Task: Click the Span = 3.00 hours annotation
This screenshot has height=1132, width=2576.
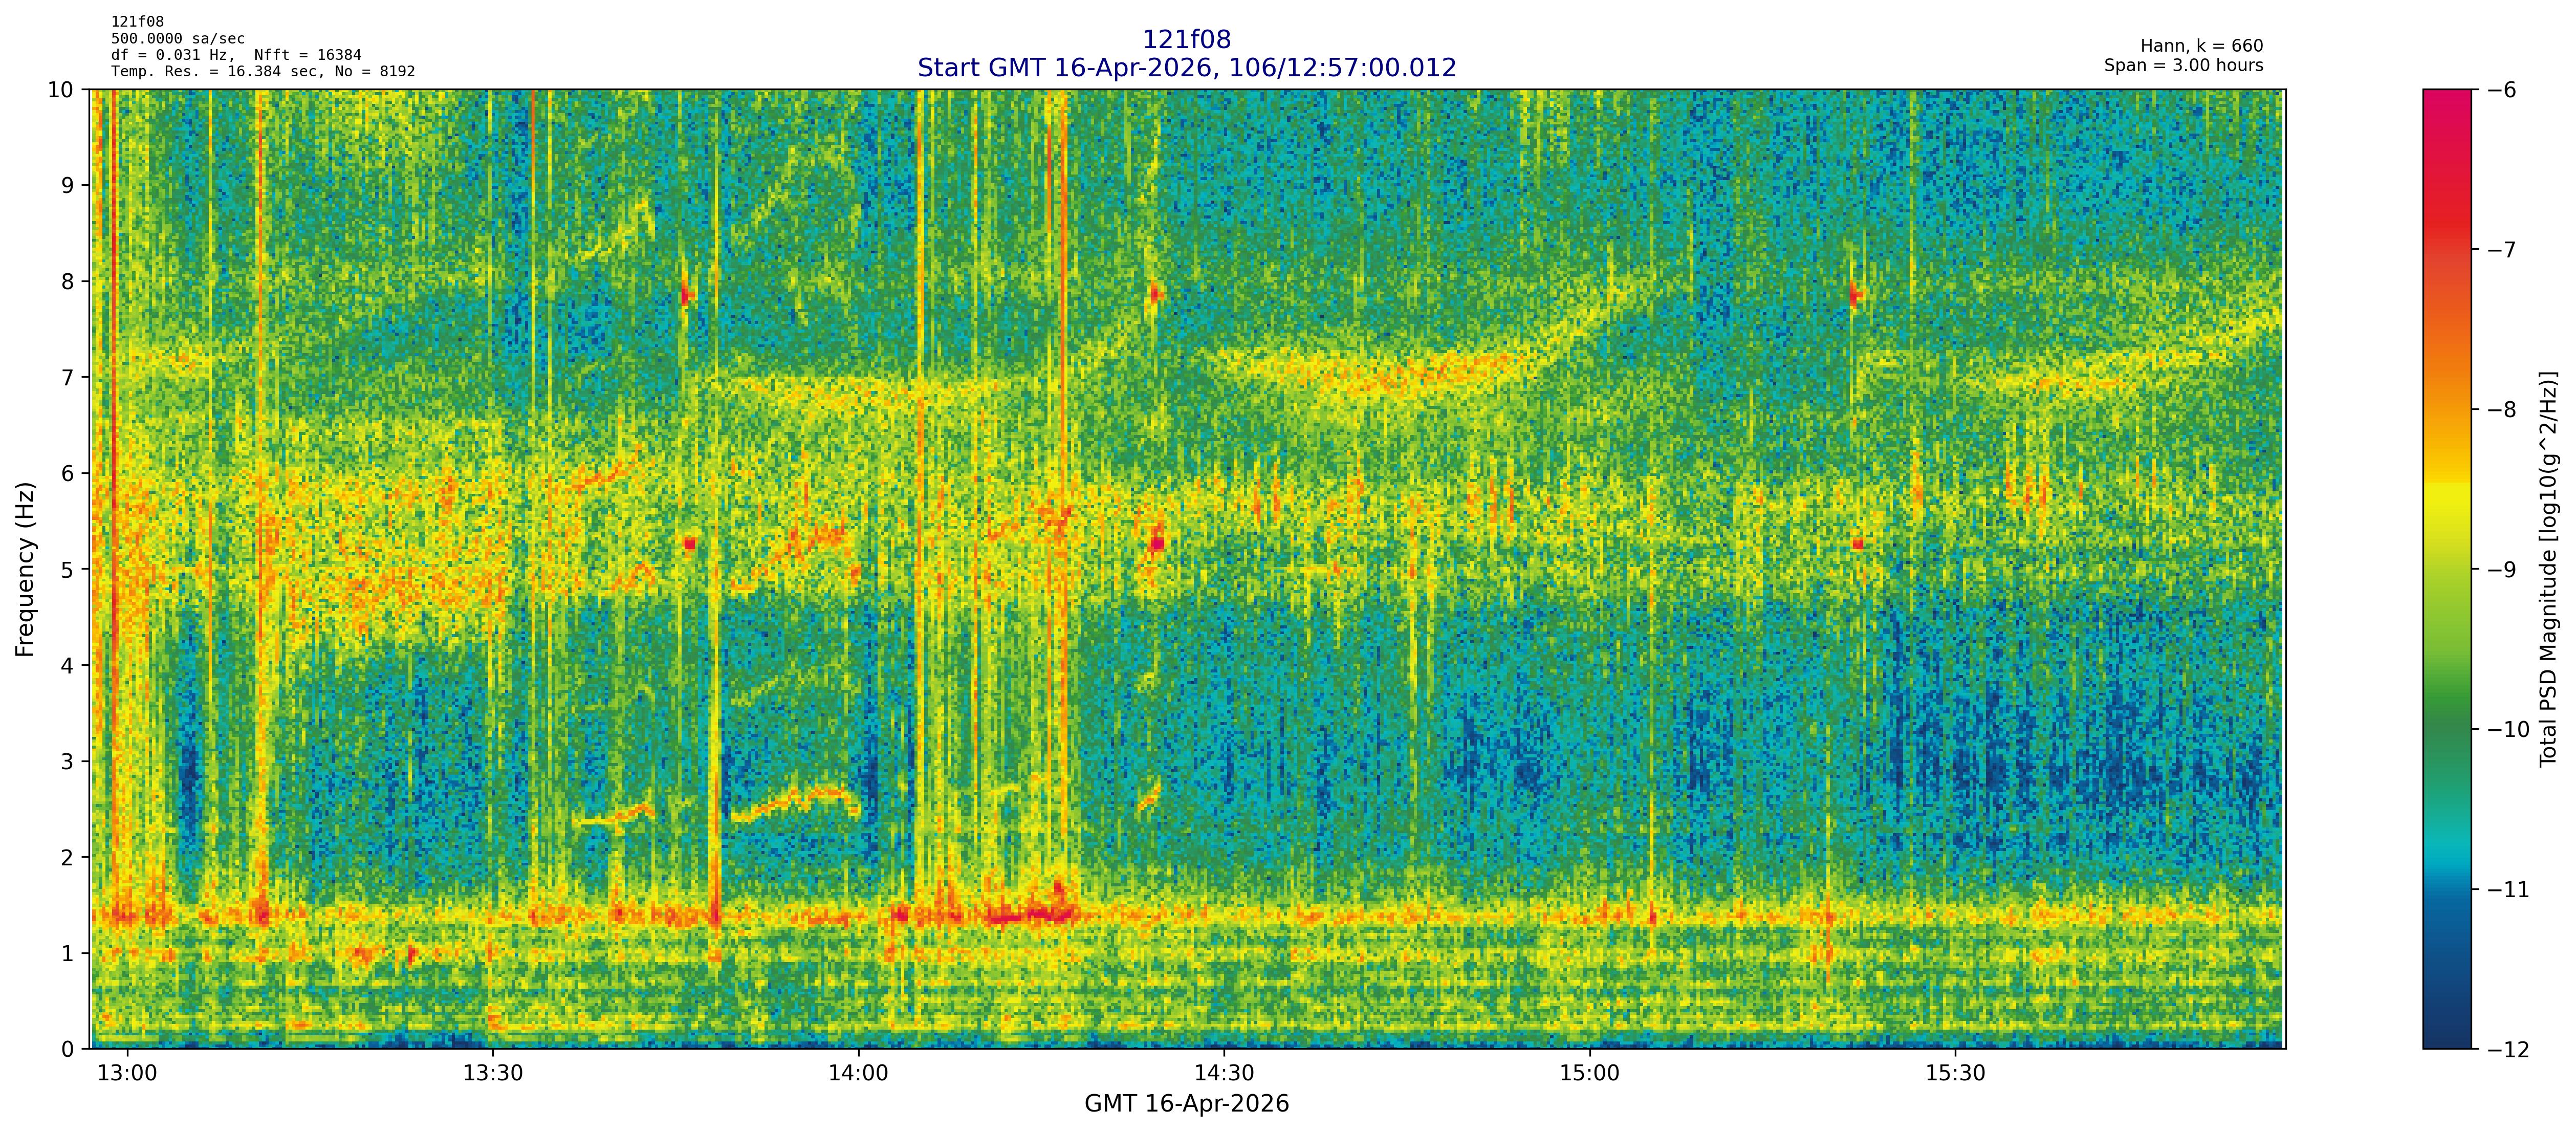Action: (2183, 65)
